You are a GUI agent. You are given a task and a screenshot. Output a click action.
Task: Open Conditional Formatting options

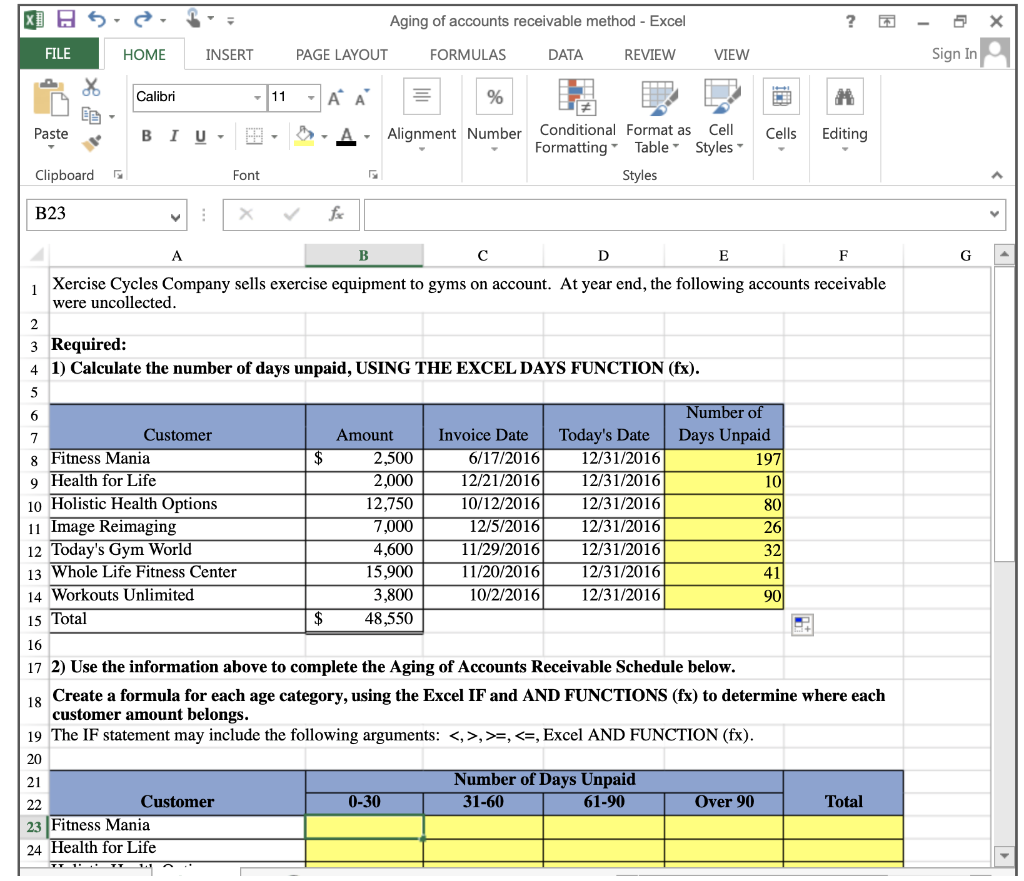tap(576, 113)
